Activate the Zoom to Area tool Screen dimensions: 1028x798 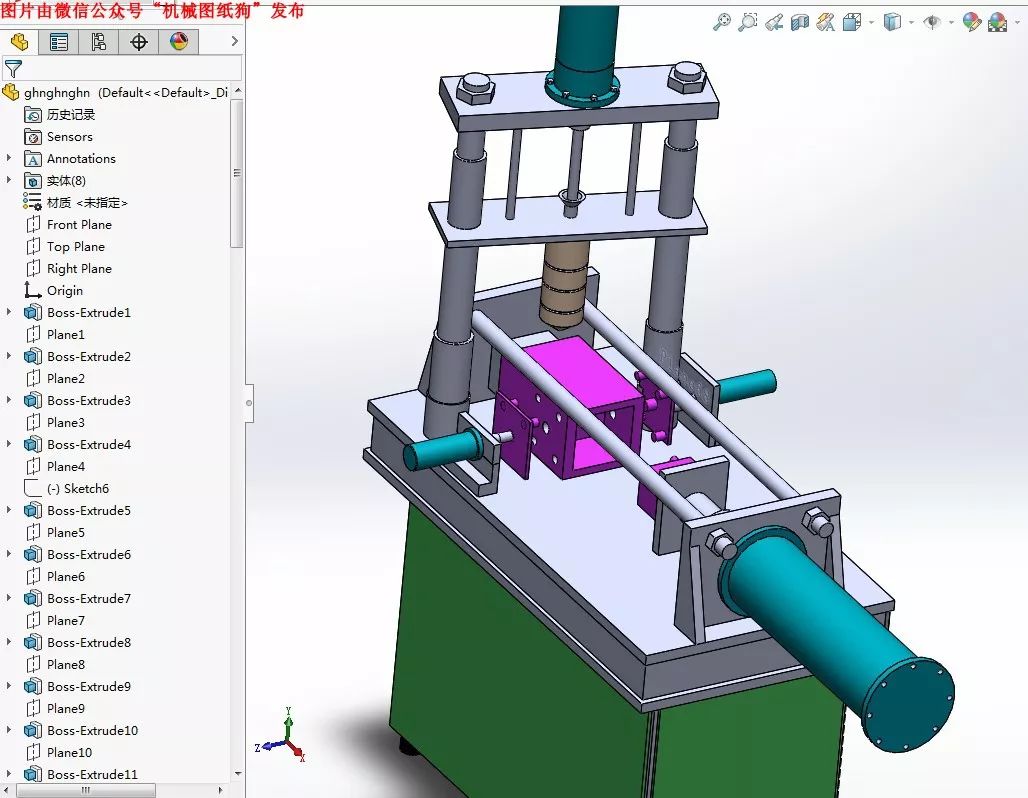[x=748, y=22]
